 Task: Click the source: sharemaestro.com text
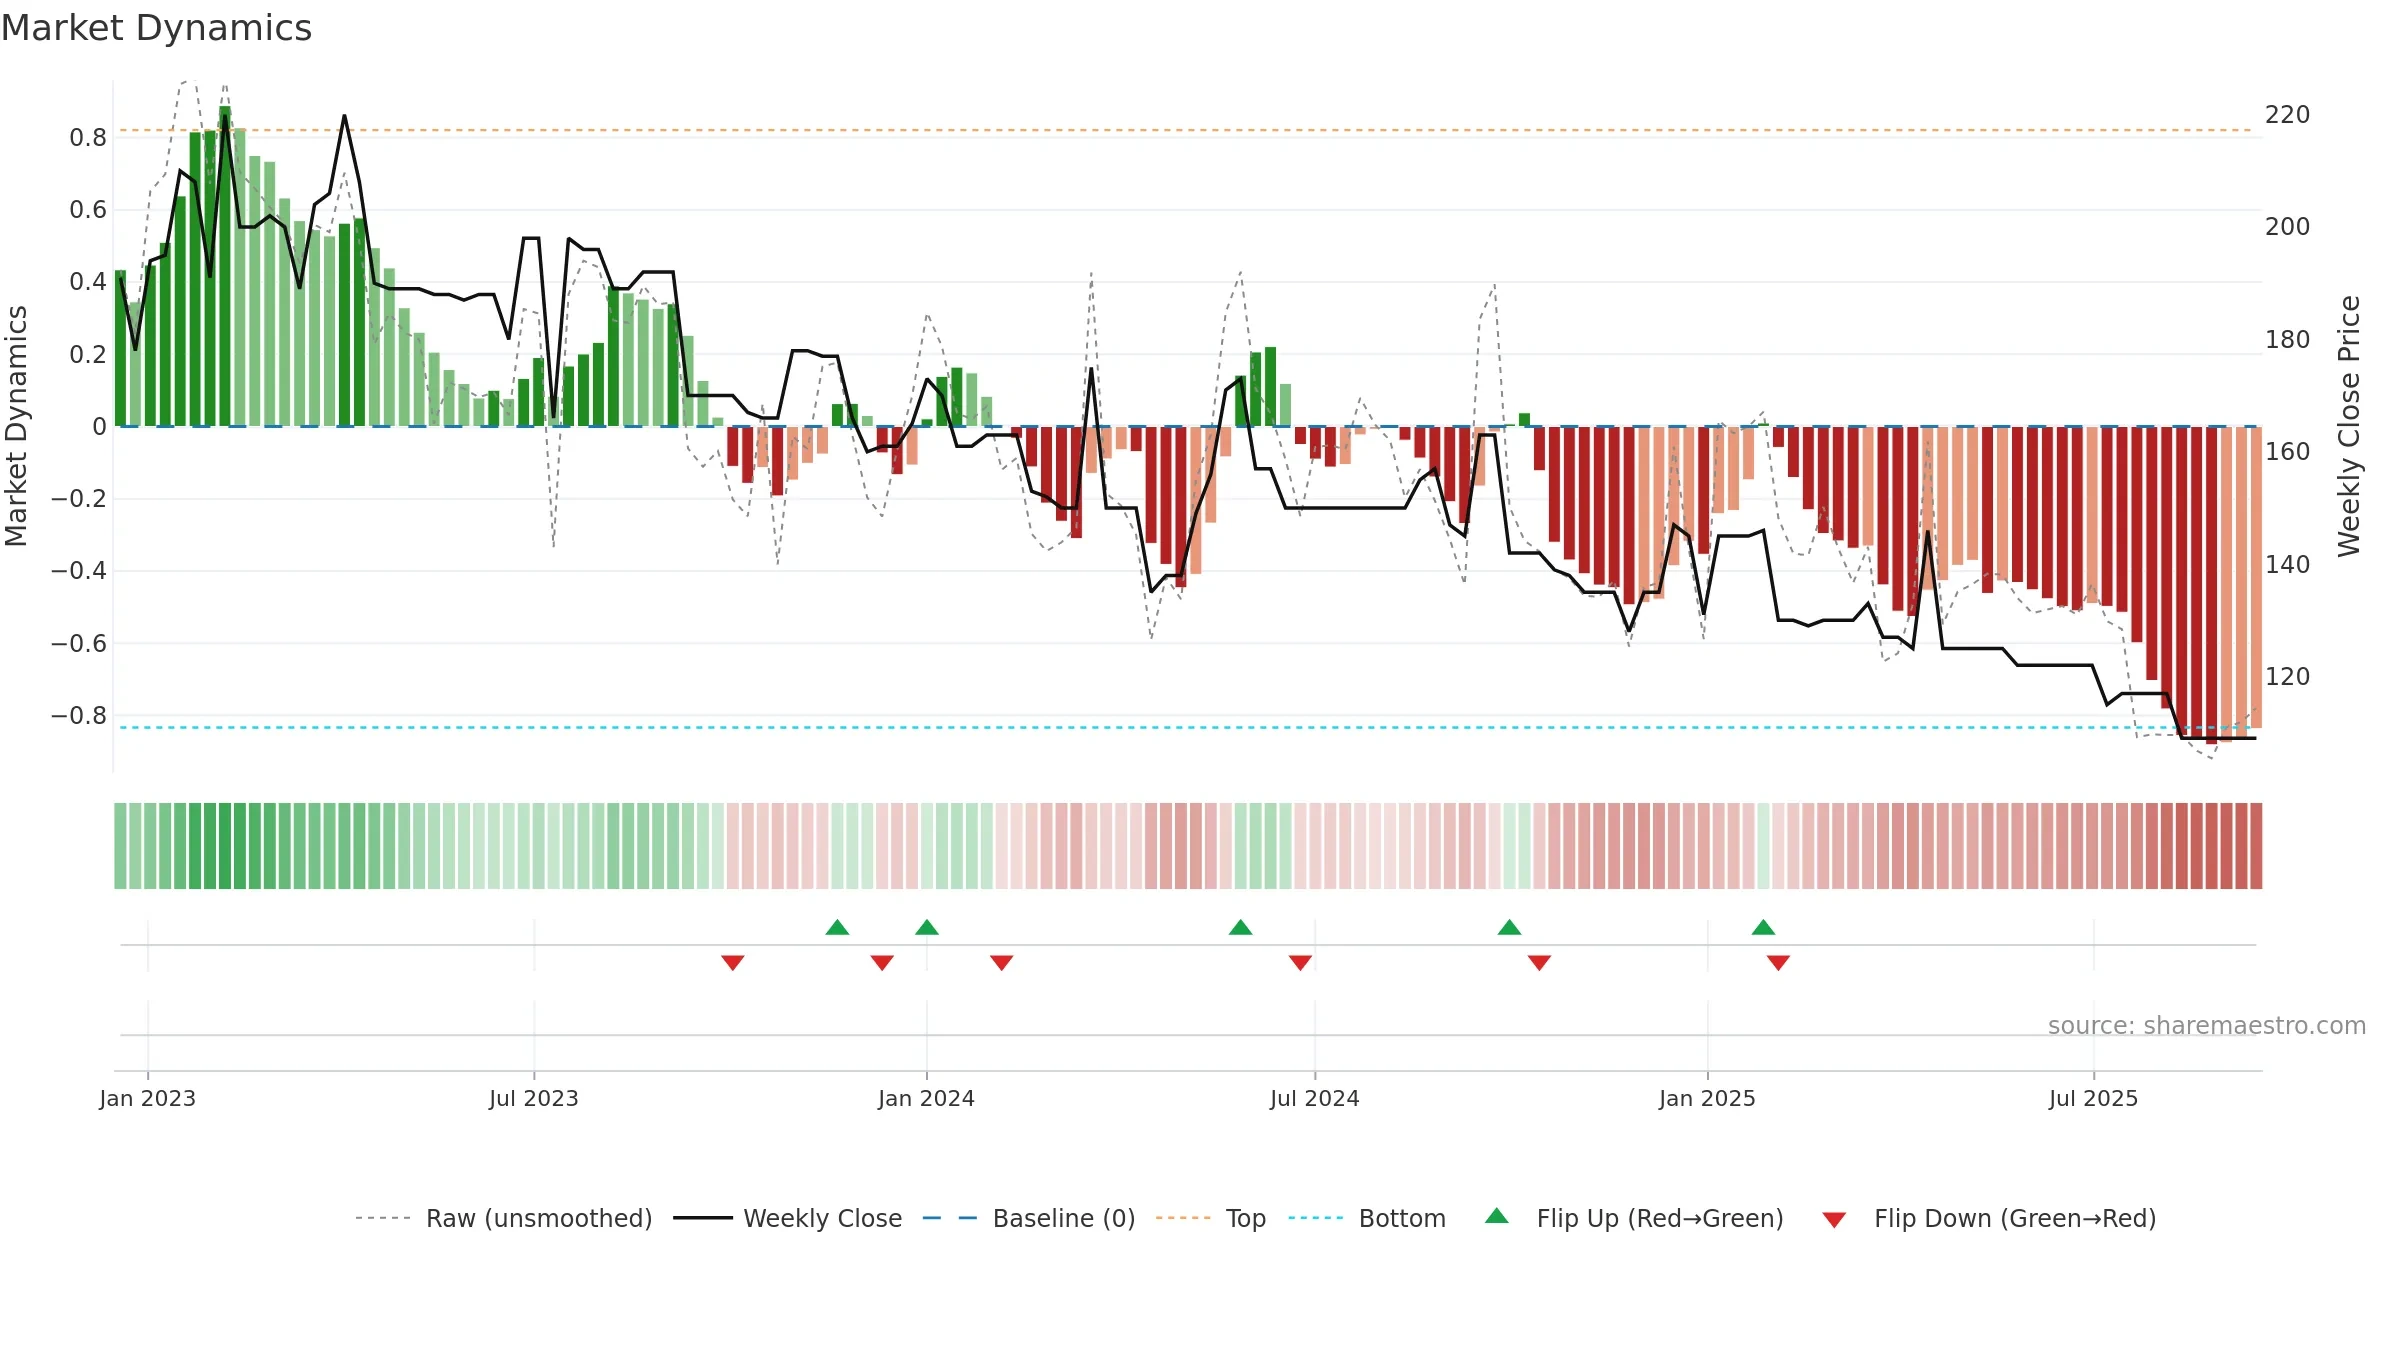coord(2207,1025)
